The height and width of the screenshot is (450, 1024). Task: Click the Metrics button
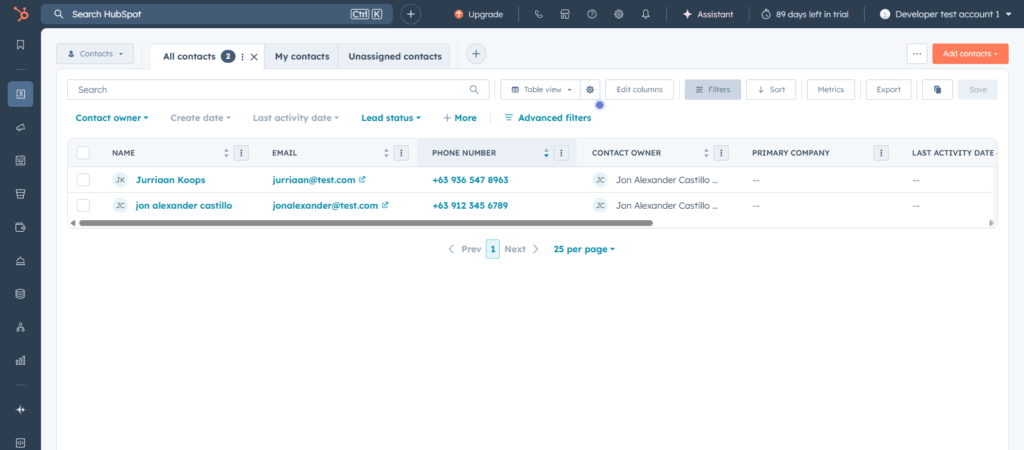831,89
